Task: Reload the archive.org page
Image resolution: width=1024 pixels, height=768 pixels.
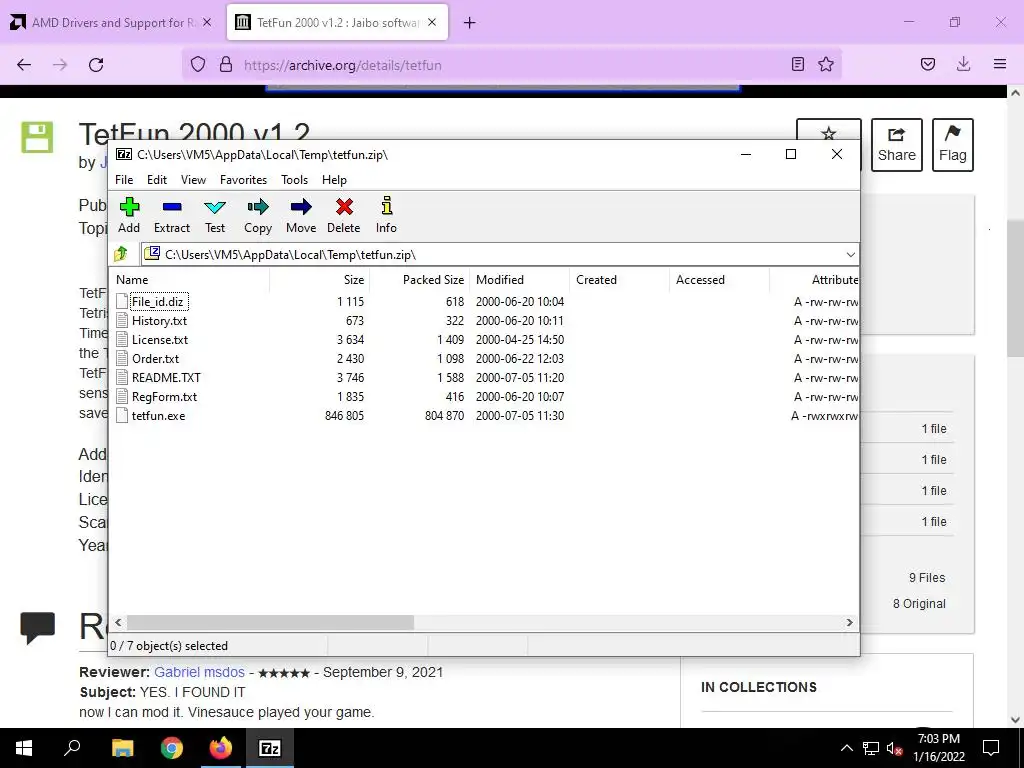Action: tap(96, 65)
